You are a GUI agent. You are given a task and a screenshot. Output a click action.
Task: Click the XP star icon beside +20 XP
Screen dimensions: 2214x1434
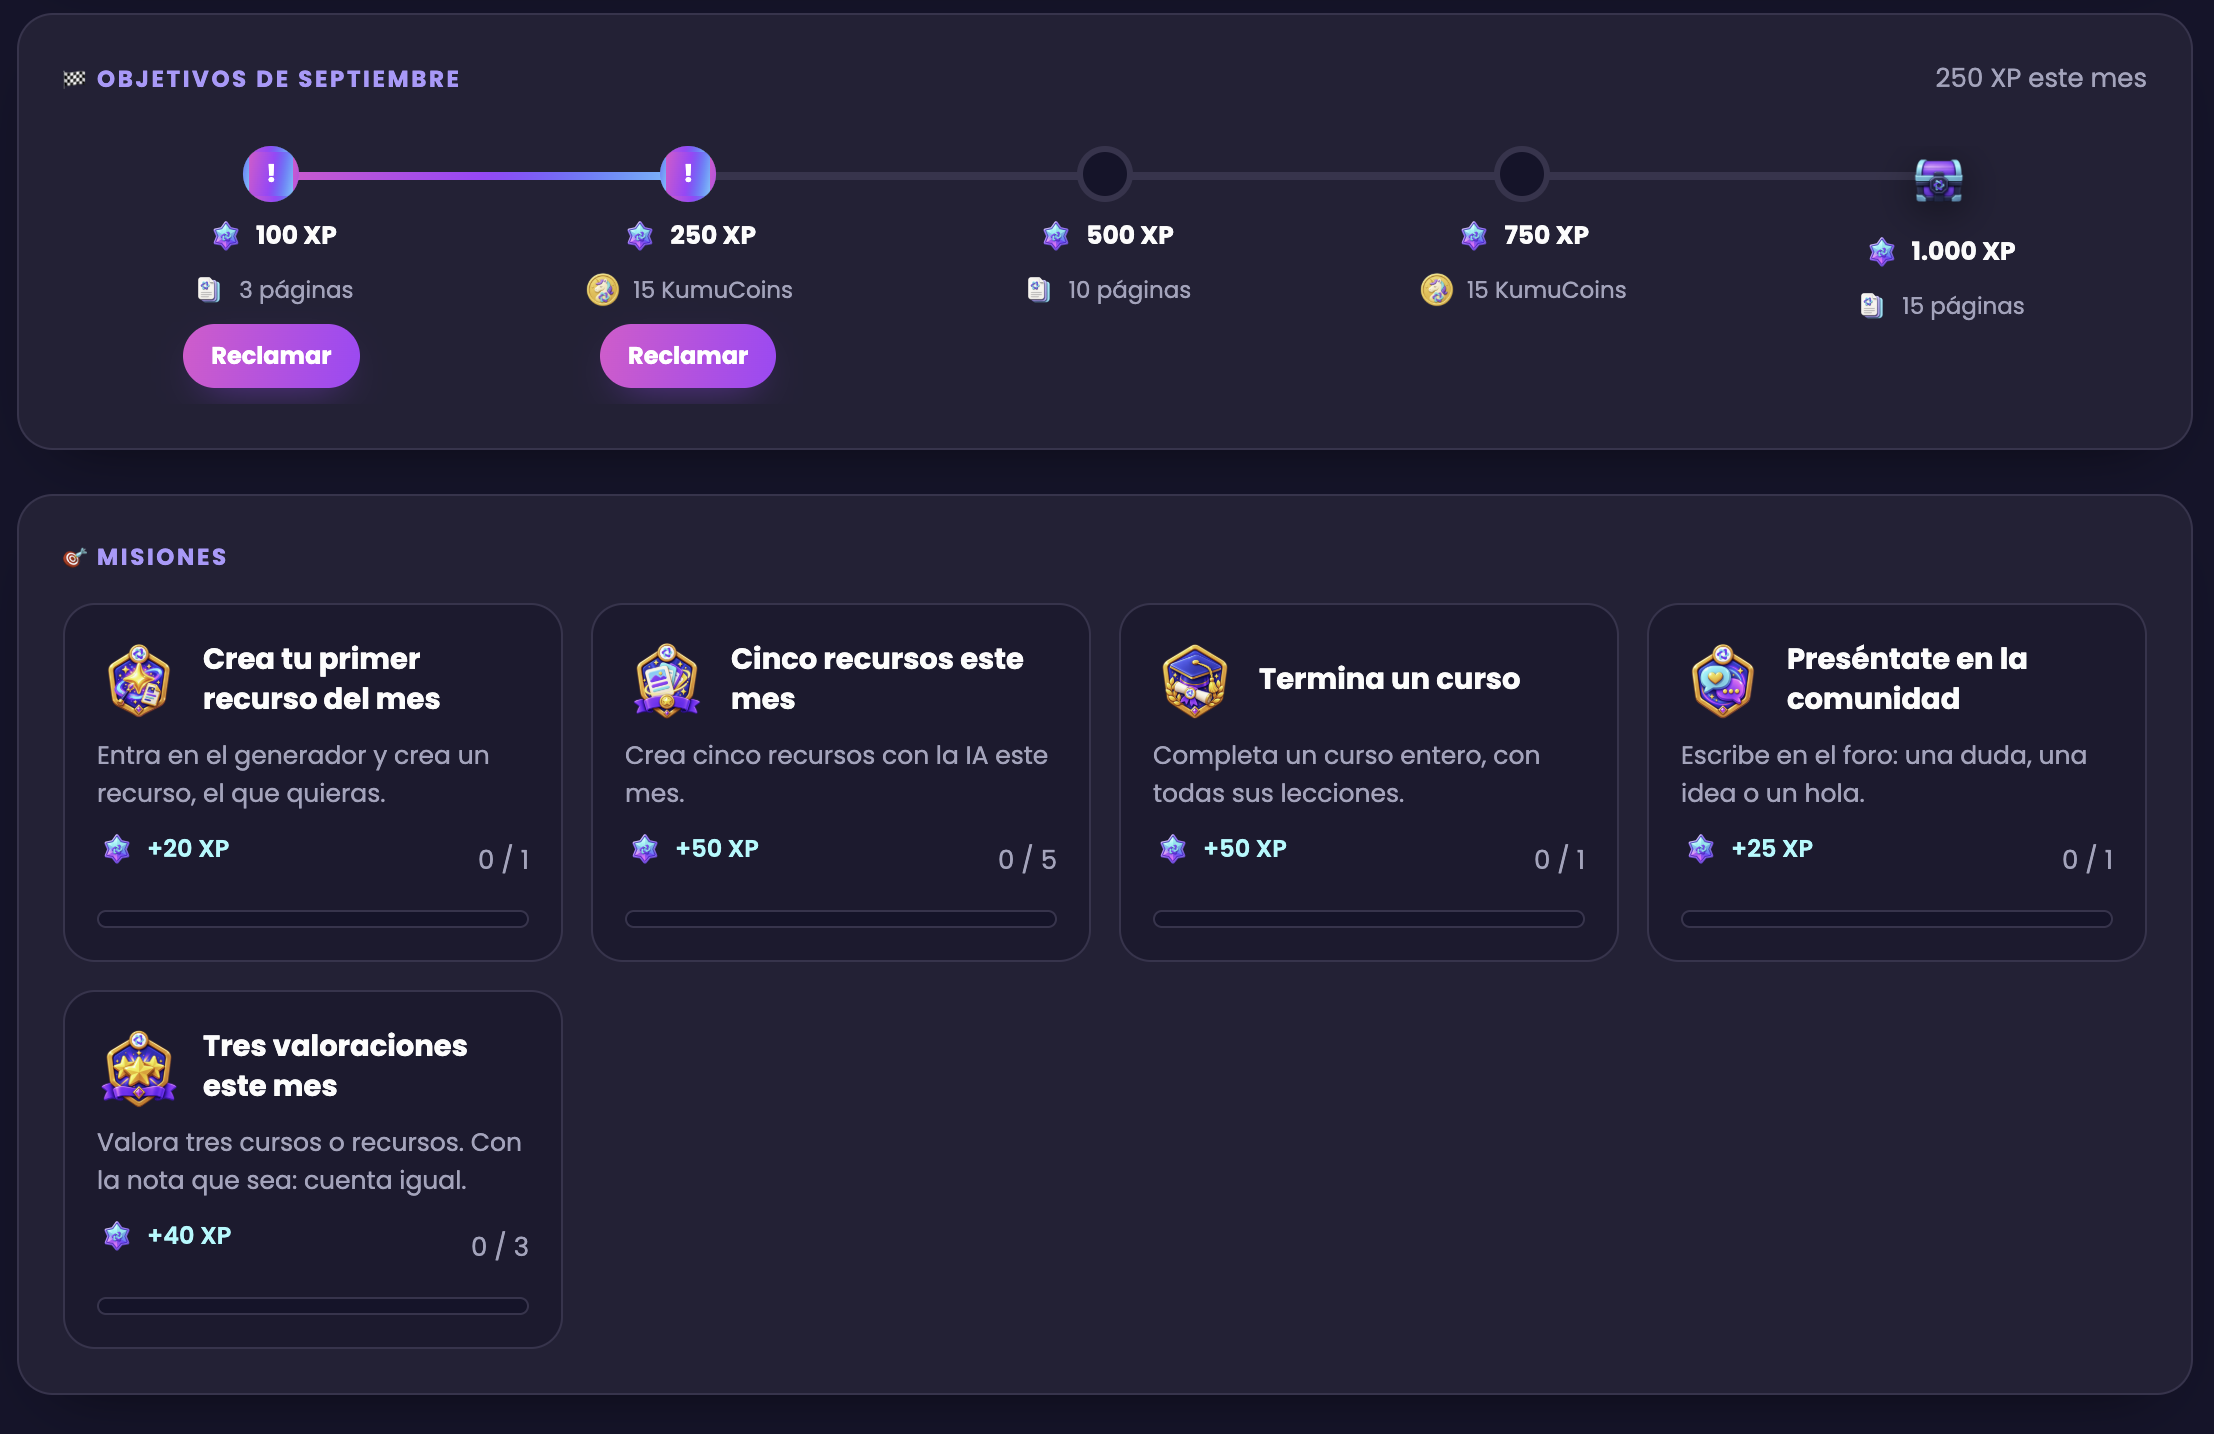[117, 849]
